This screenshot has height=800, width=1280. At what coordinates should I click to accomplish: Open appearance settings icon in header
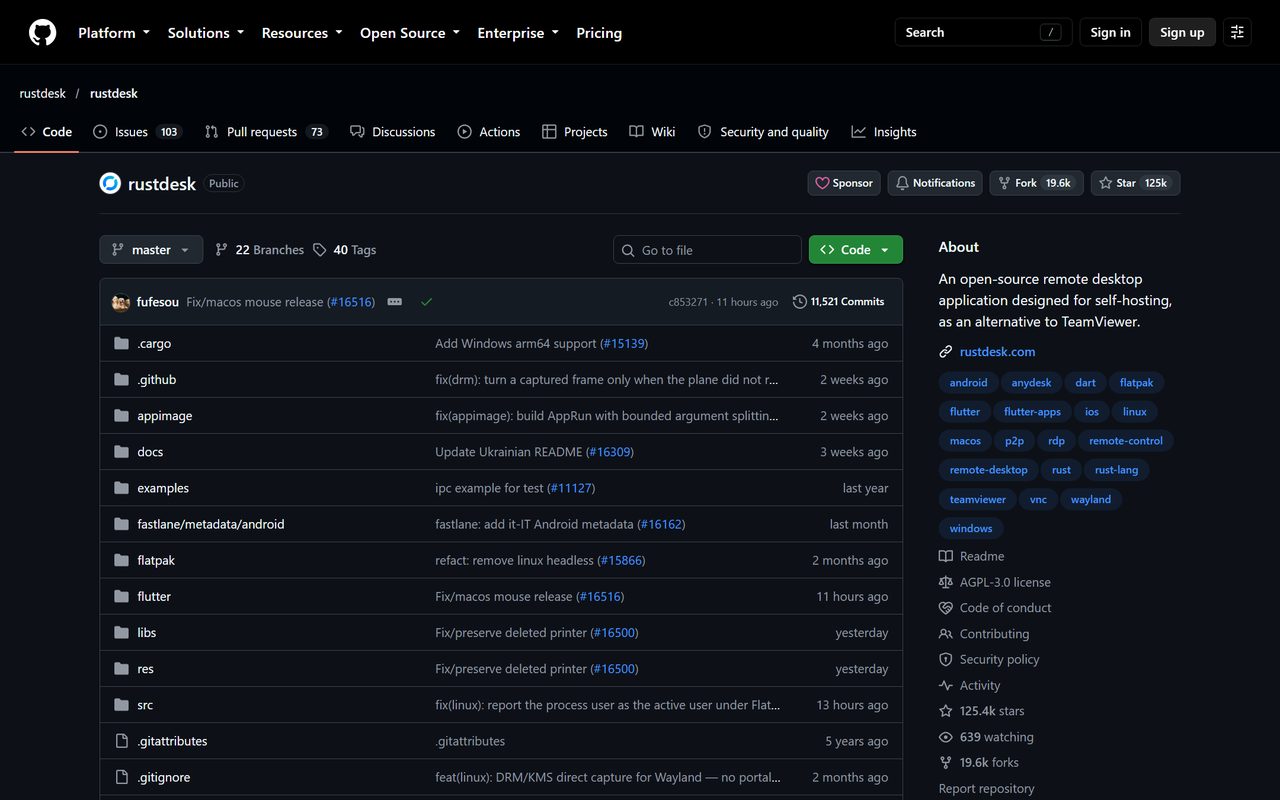tap(1237, 33)
